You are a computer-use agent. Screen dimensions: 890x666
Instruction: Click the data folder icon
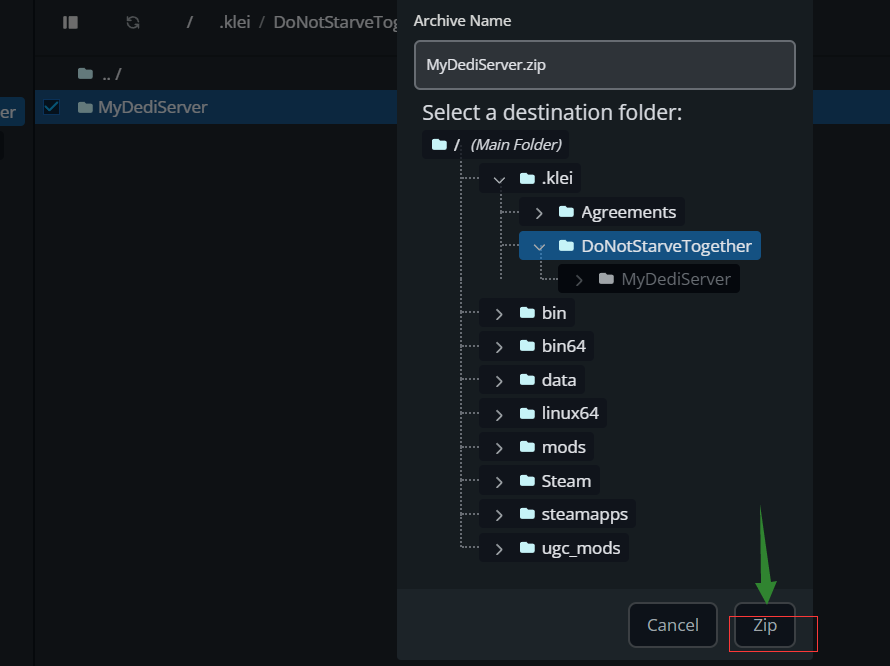(x=527, y=380)
